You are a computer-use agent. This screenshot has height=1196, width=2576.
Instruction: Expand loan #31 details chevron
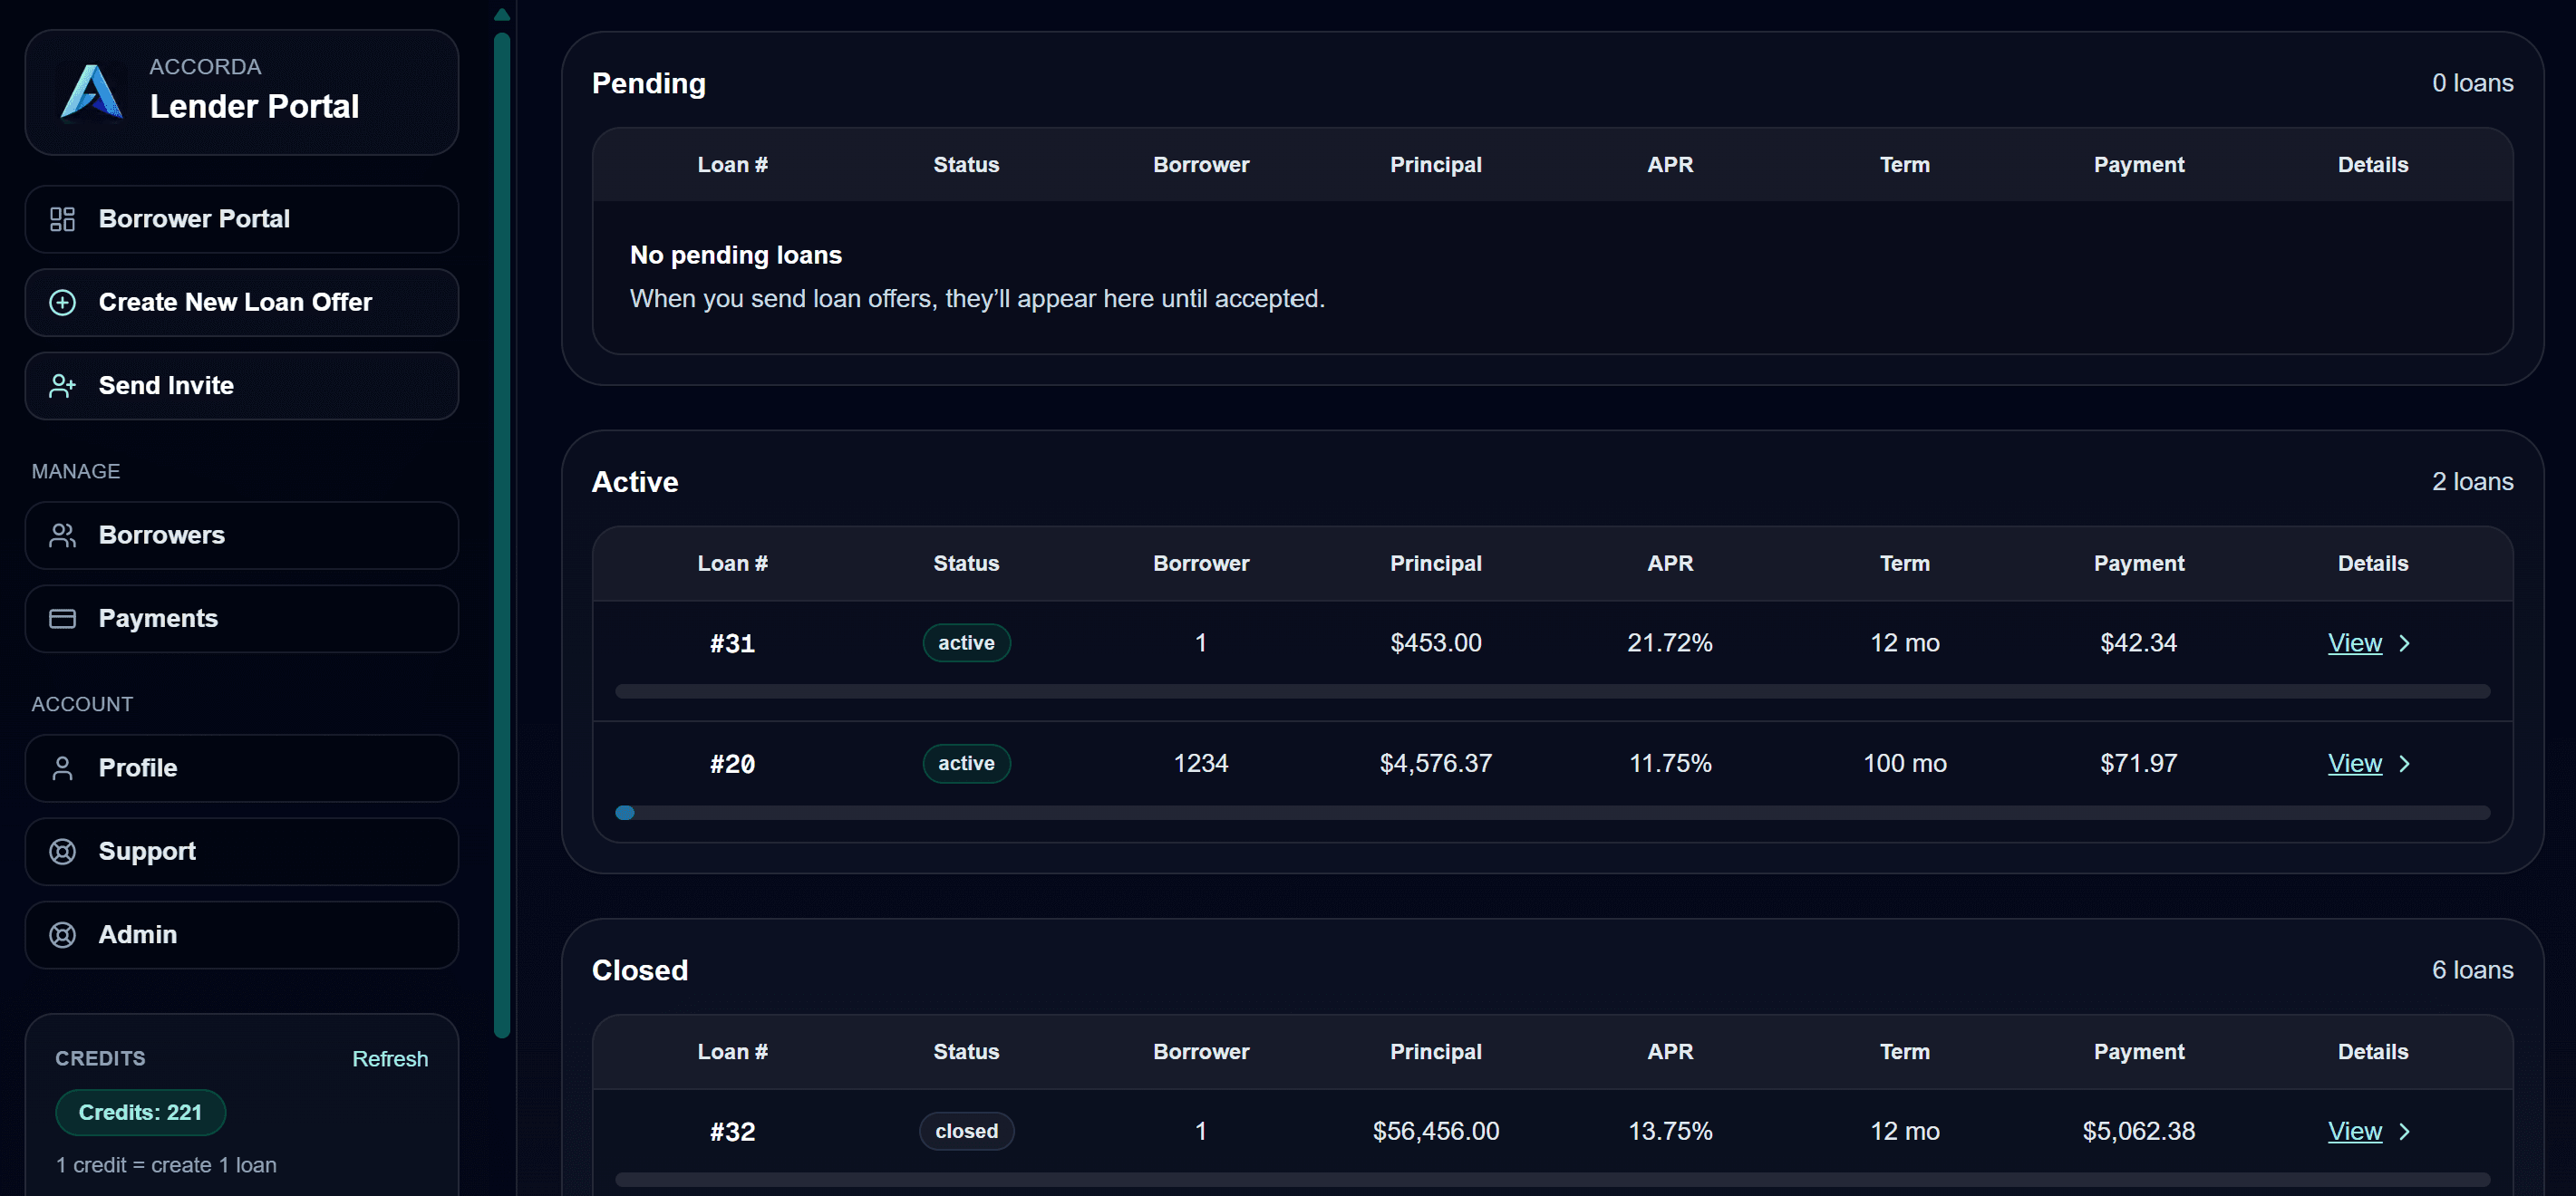pos(2405,643)
